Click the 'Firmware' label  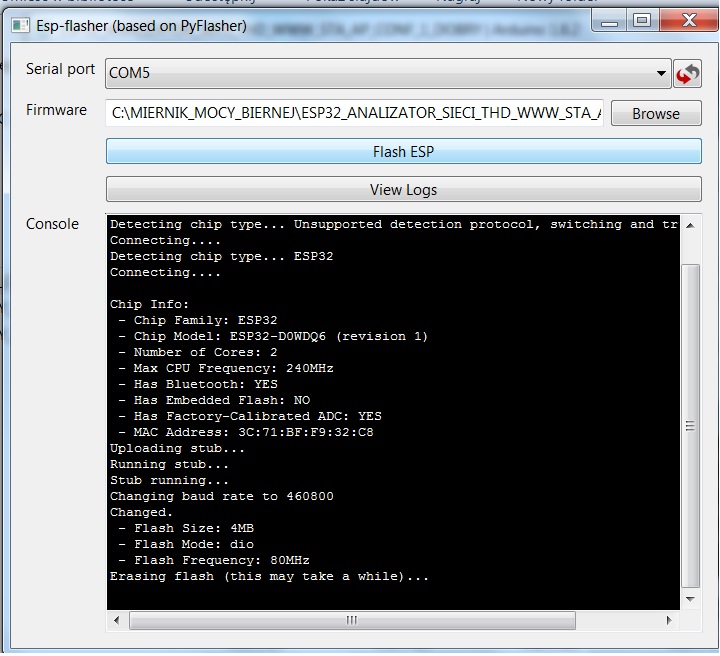(x=56, y=110)
